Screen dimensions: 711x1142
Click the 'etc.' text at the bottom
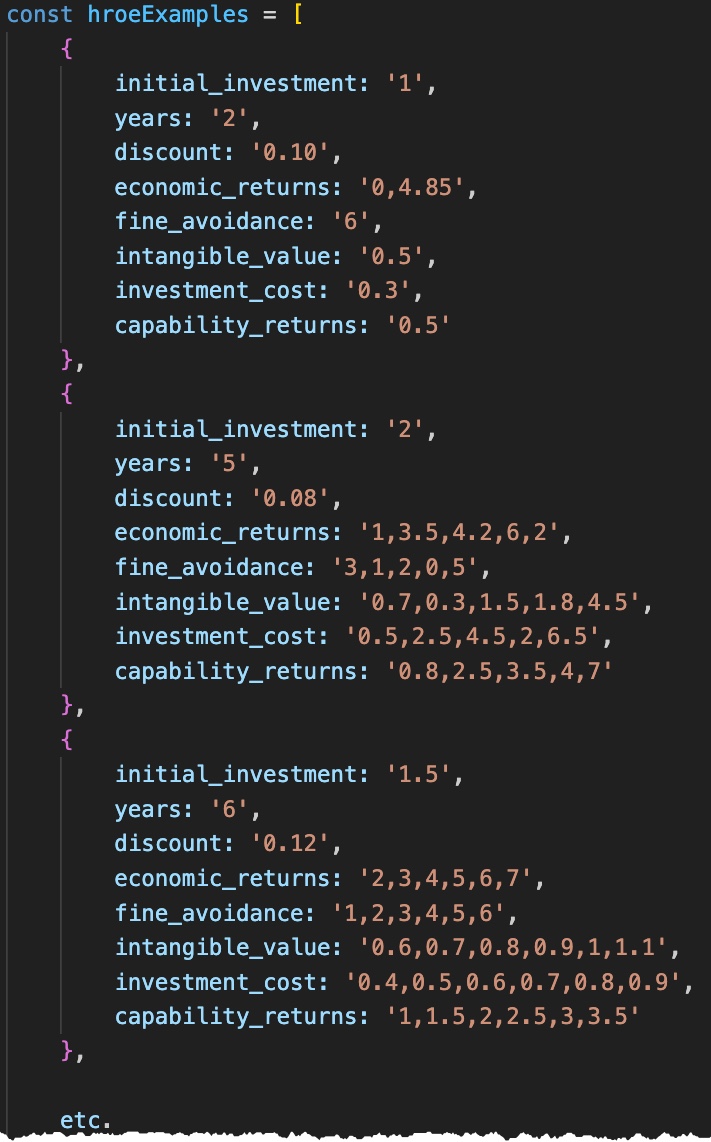coord(86,1120)
